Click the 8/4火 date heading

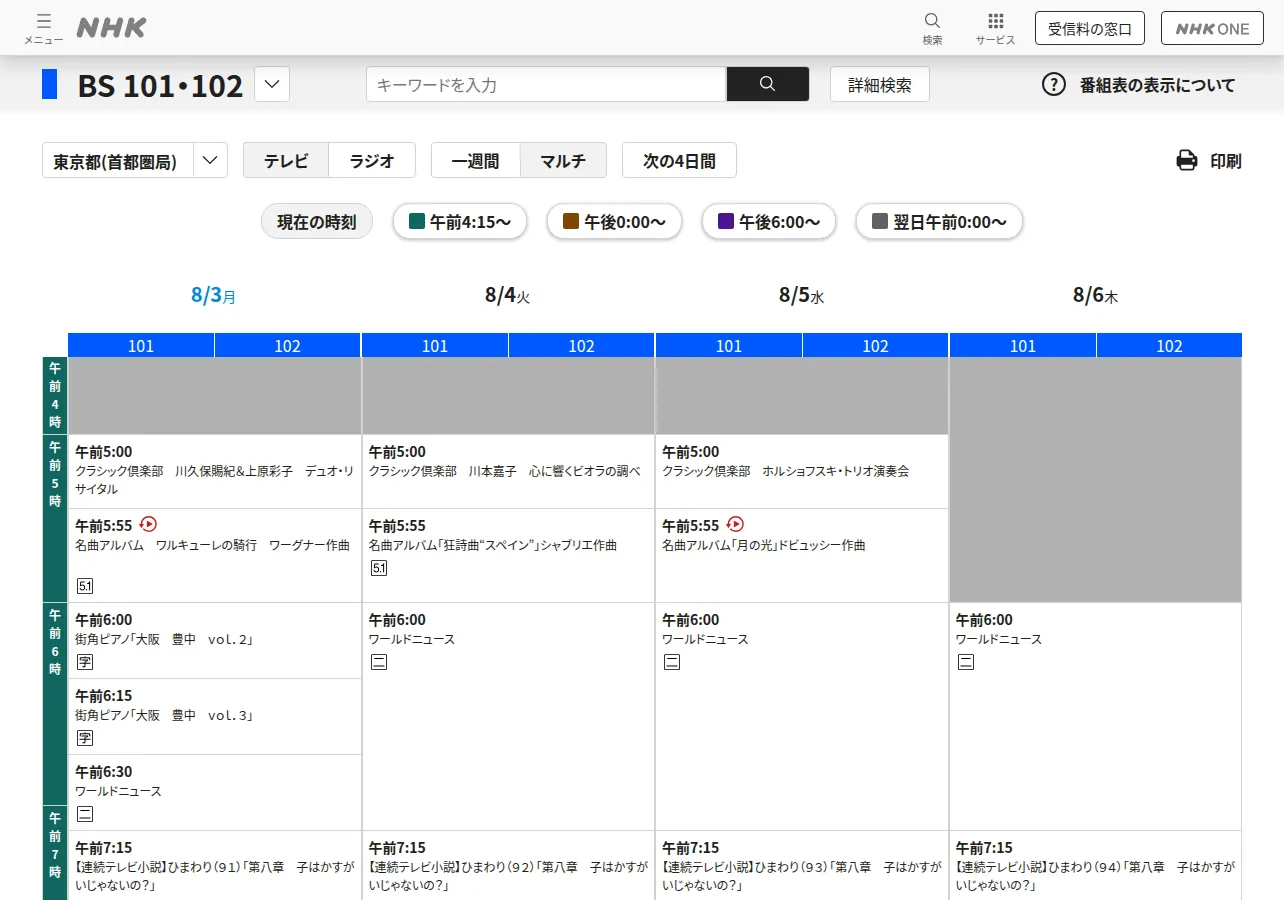pyautogui.click(x=508, y=295)
